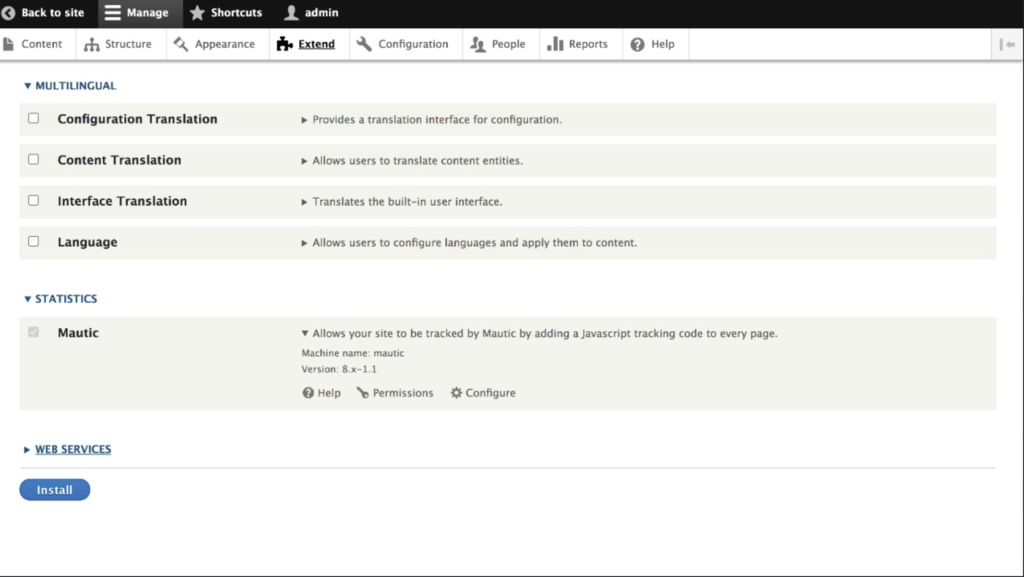Click the Appearance paintbrush icon
Viewport: 1024px width, 577px height.
pos(181,44)
